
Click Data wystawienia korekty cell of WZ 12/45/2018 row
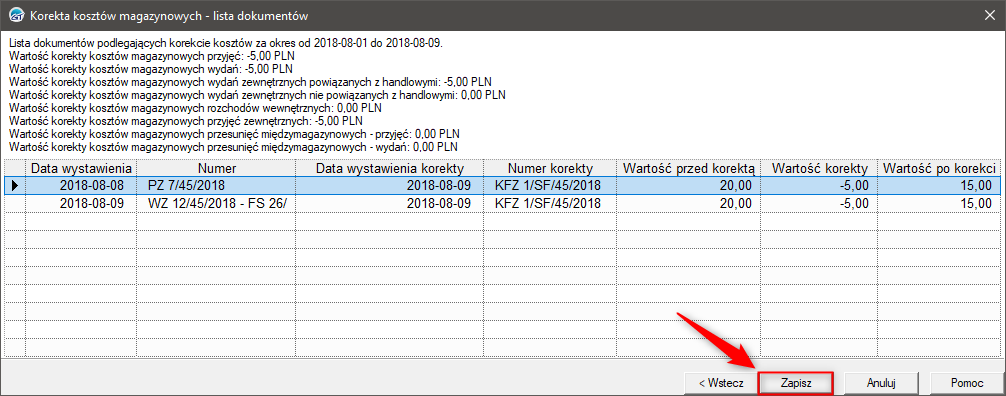pos(389,204)
